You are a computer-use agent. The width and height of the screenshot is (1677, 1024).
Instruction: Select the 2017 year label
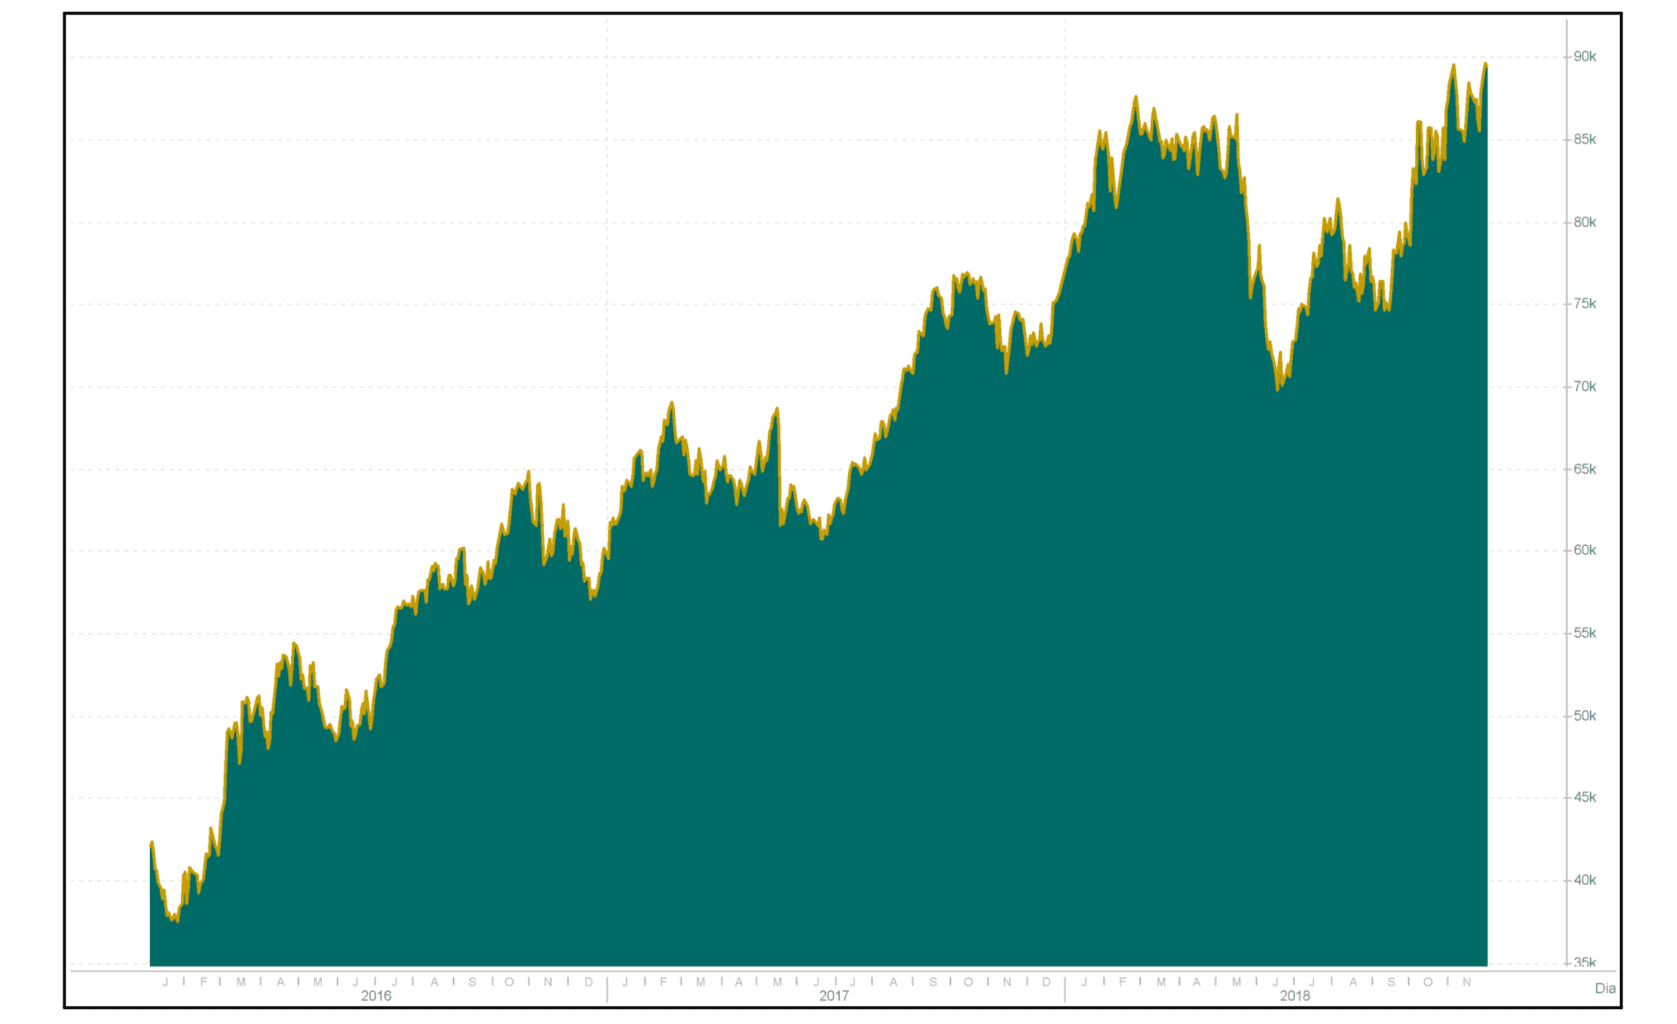(834, 996)
